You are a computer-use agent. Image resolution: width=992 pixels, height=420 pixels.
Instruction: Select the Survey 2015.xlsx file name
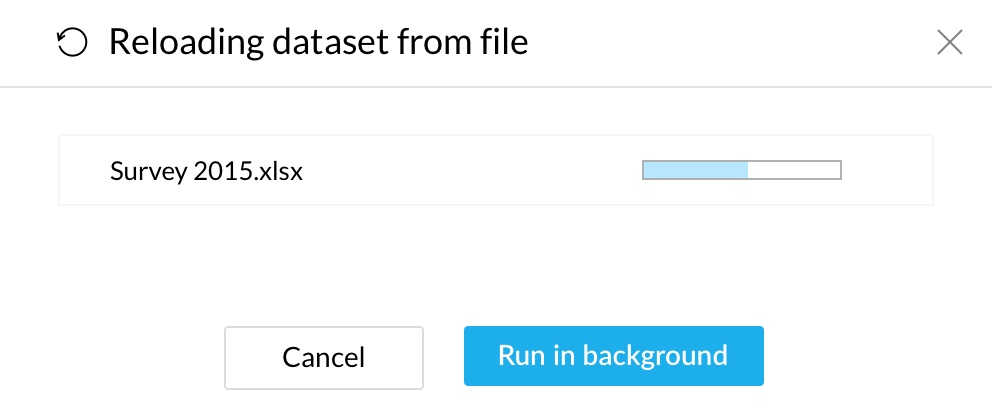pos(206,171)
